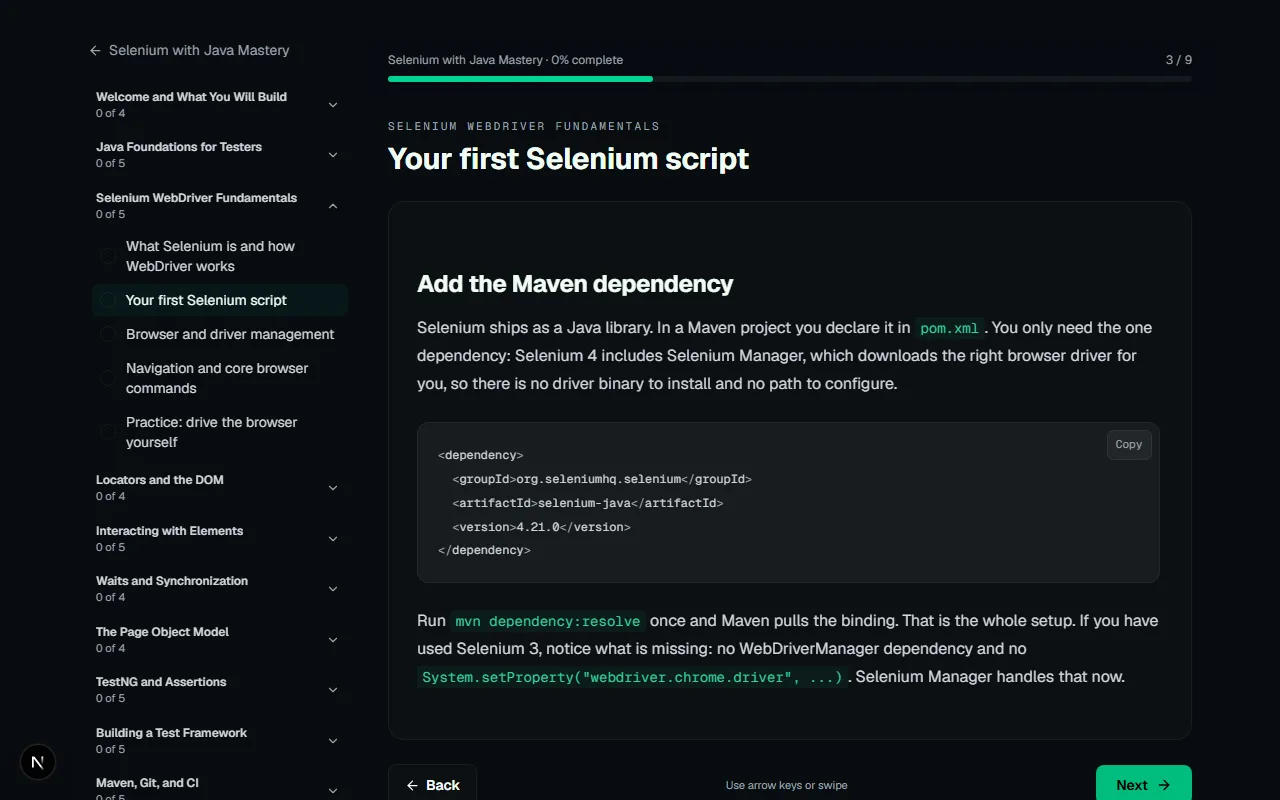Screen dimensions: 1280x800
Task: Open Practice: drive the browser yourself lesson
Action: pos(220,432)
